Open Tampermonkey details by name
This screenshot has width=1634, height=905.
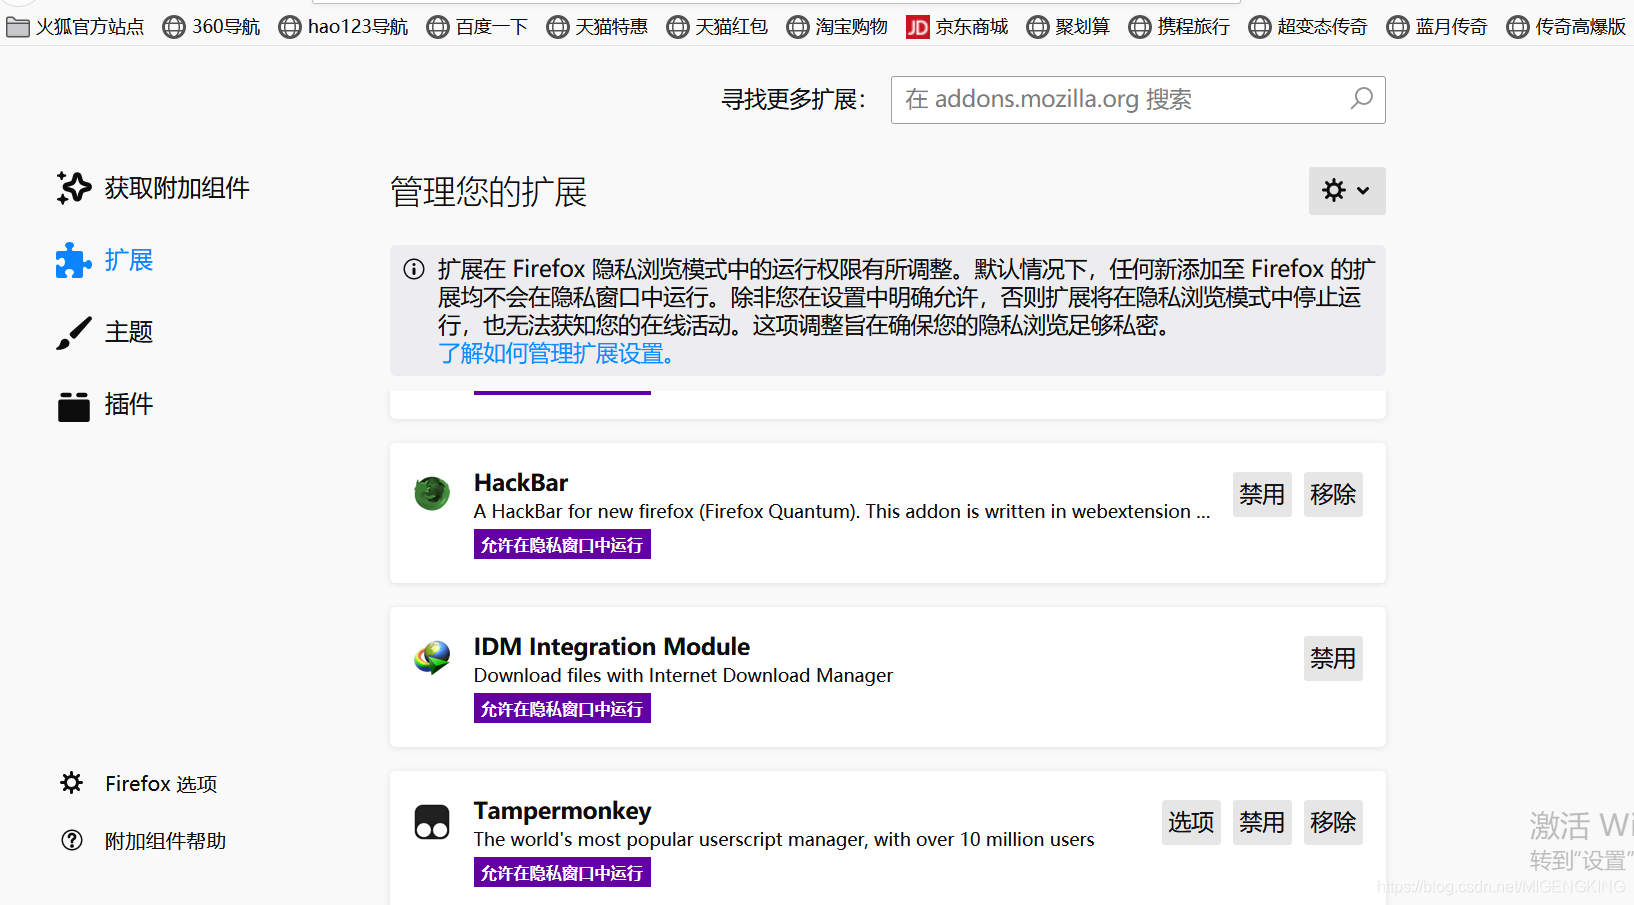[562, 811]
